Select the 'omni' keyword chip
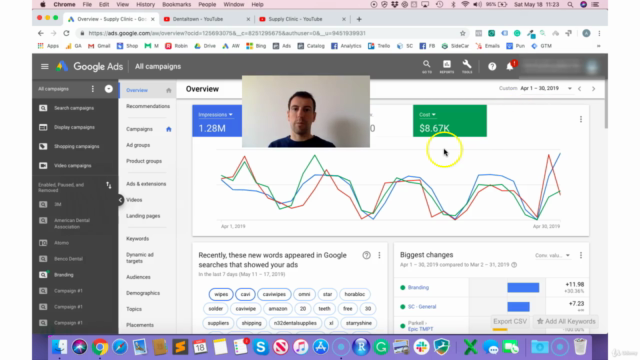Image resolution: width=640 pixels, height=360 pixels. coord(304,294)
